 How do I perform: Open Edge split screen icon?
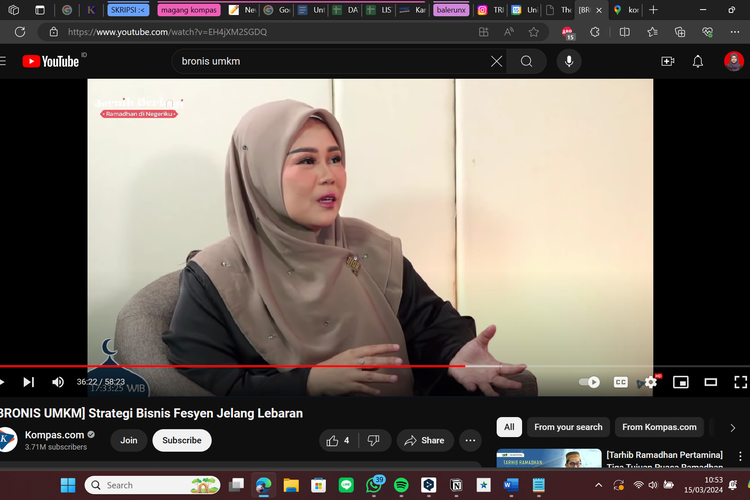(624, 32)
